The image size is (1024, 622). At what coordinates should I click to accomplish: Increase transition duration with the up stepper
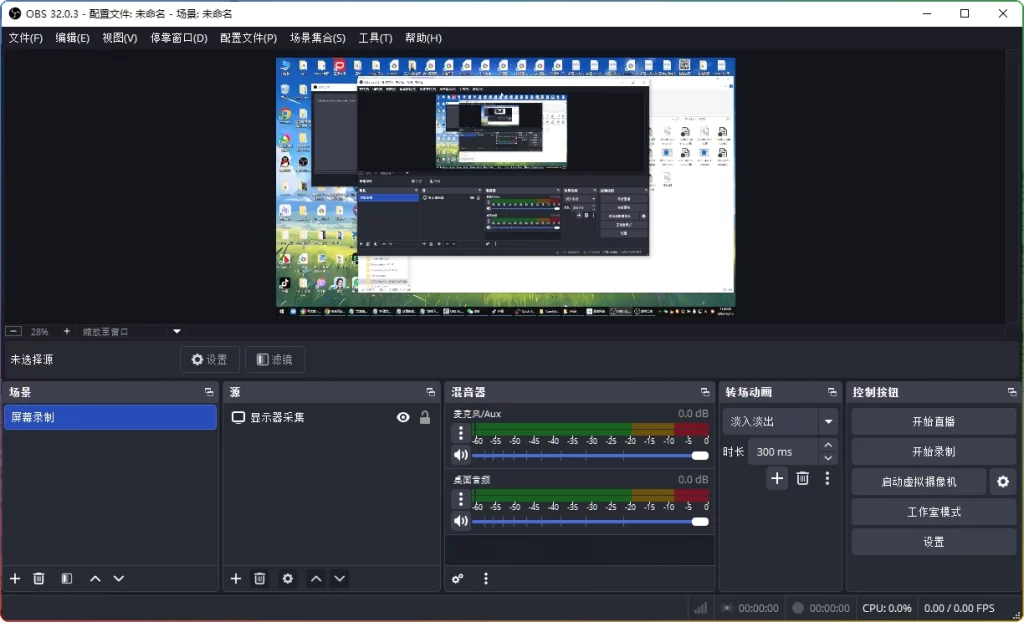coord(826,445)
